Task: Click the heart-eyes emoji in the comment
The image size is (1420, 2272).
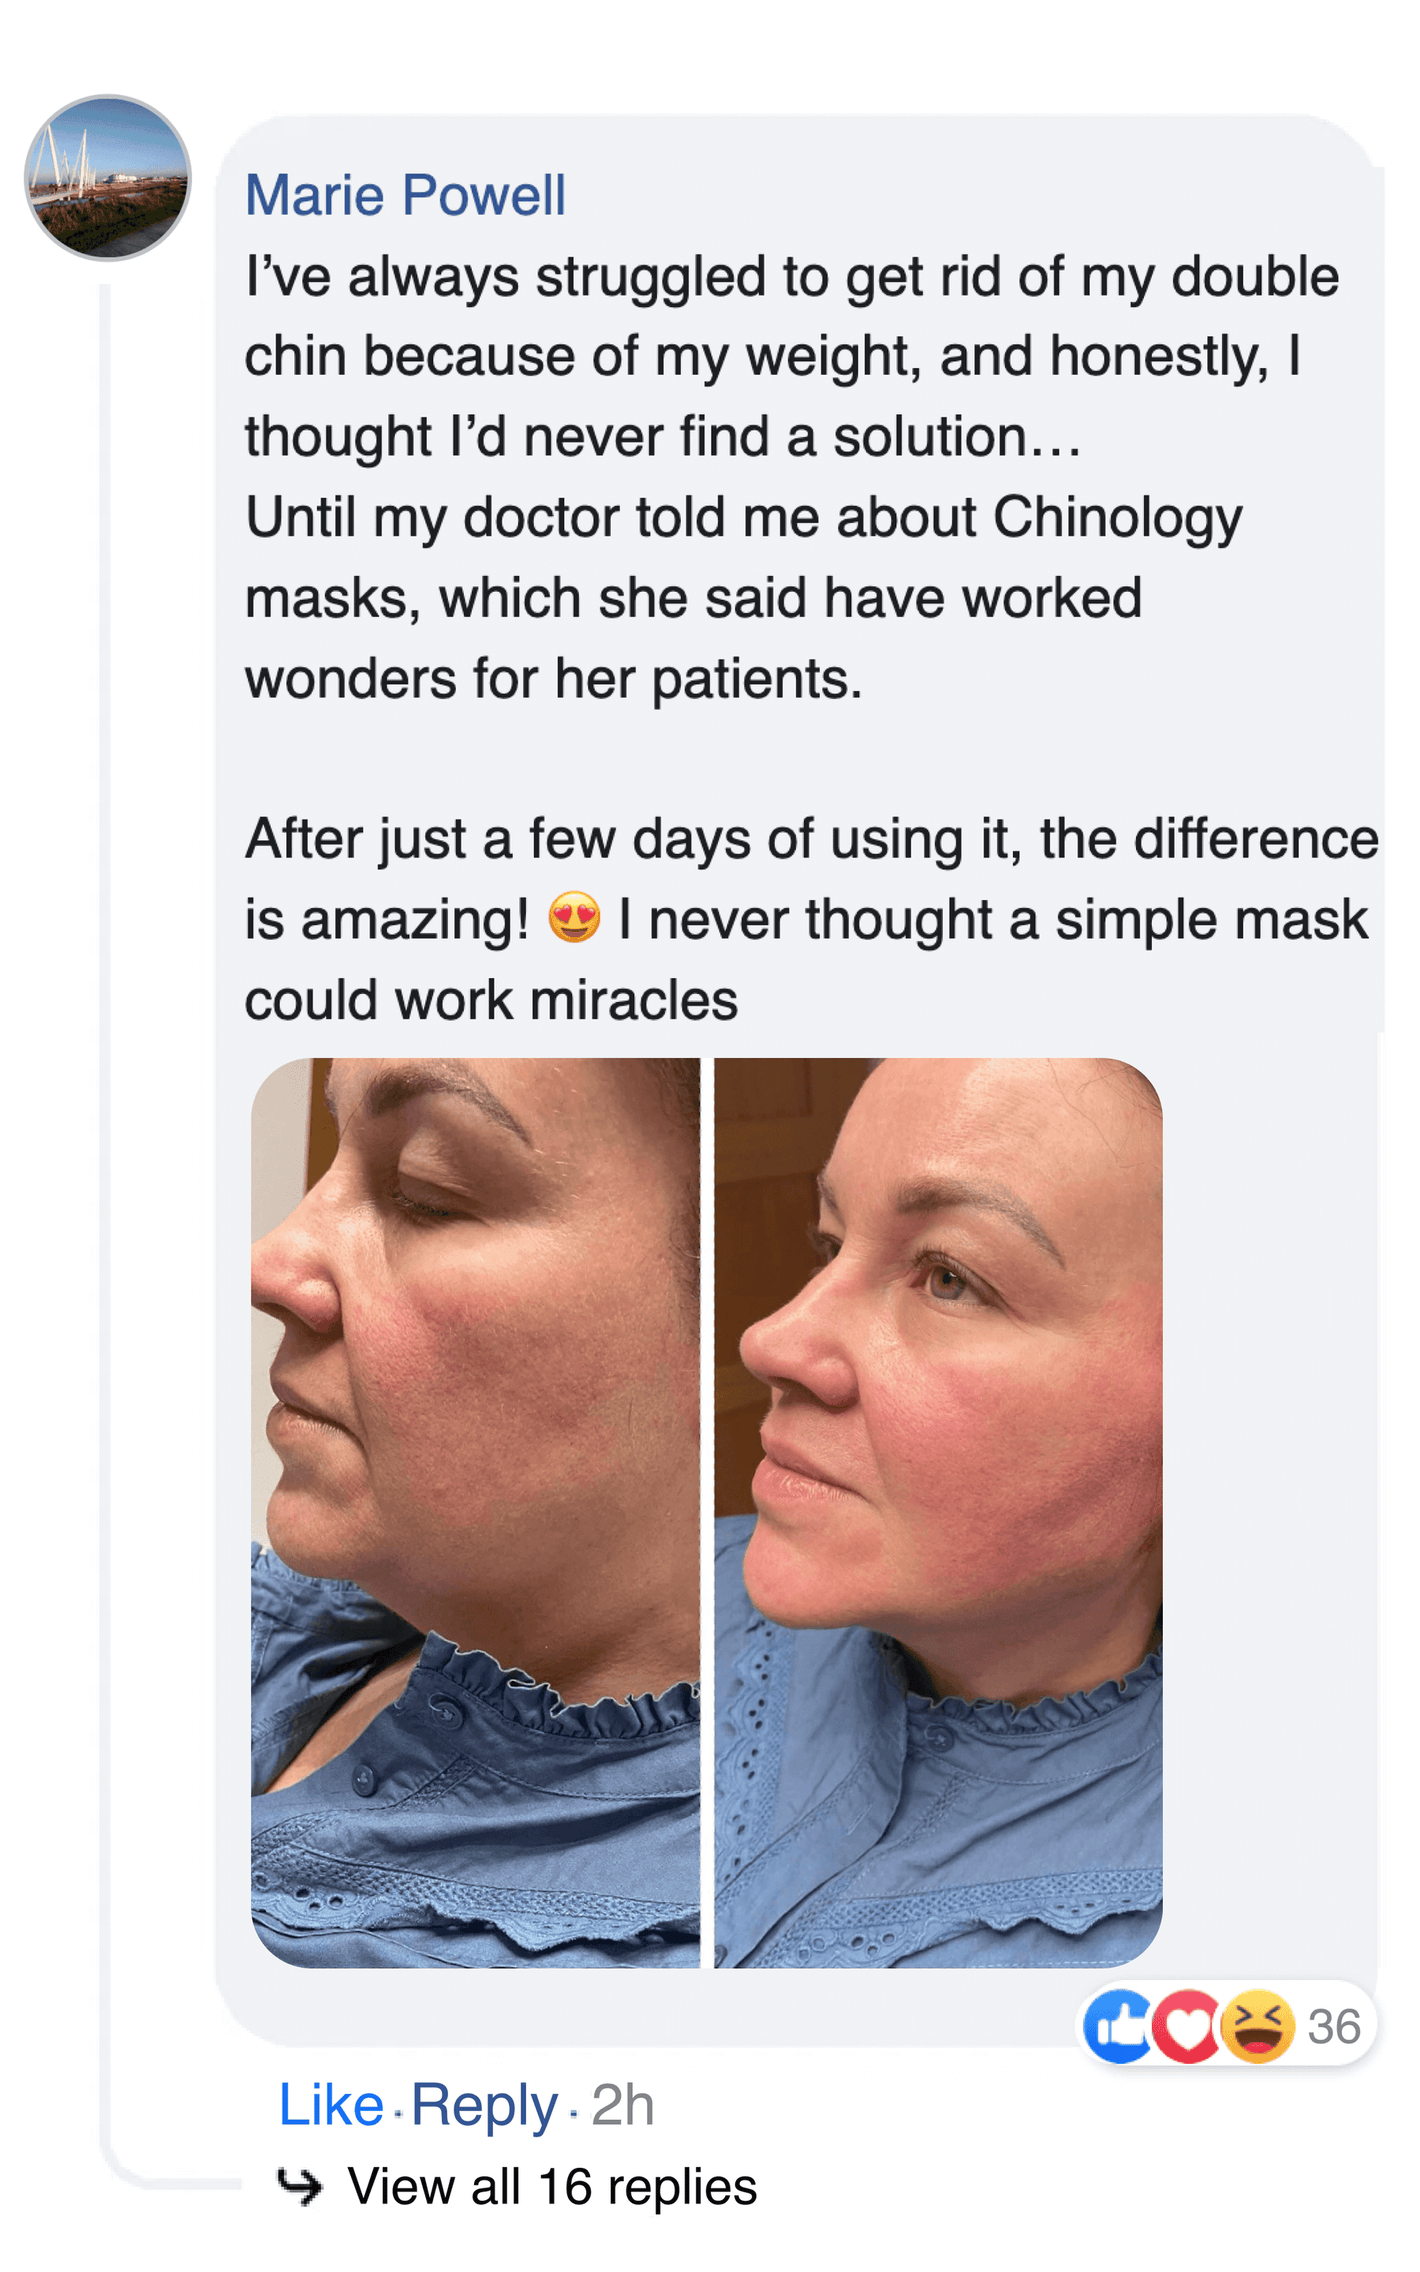Action: click(574, 918)
